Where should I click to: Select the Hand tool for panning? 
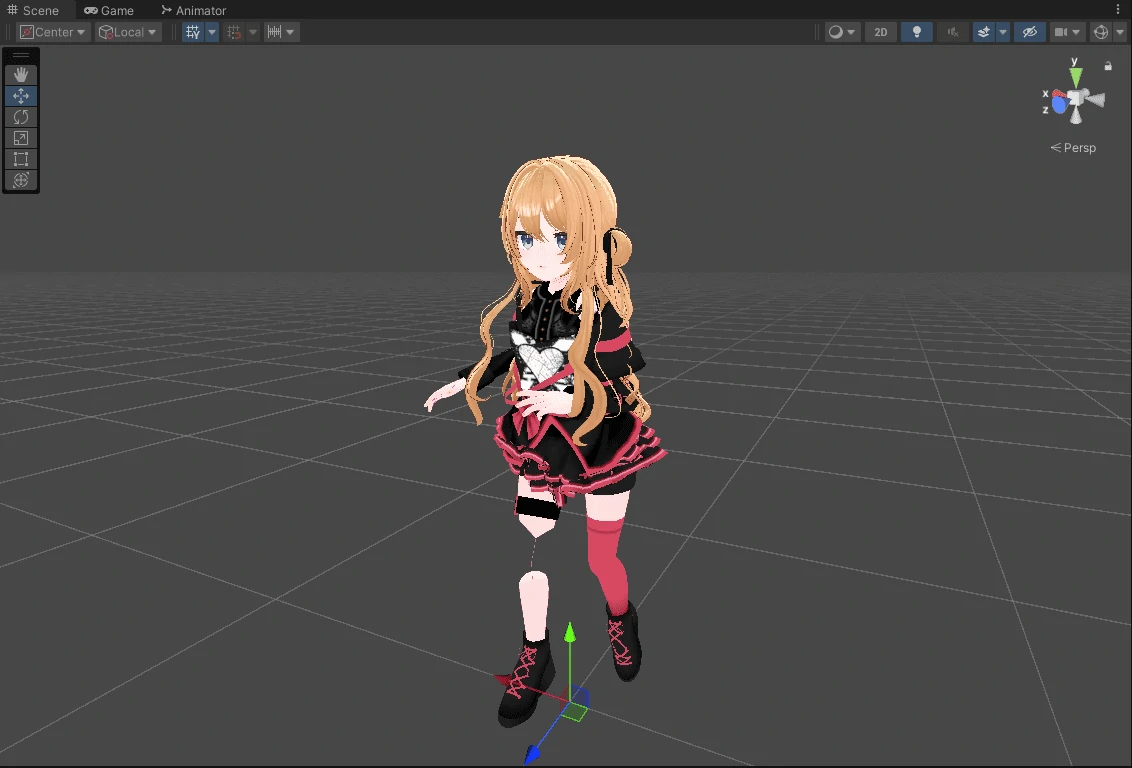pyautogui.click(x=20, y=74)
